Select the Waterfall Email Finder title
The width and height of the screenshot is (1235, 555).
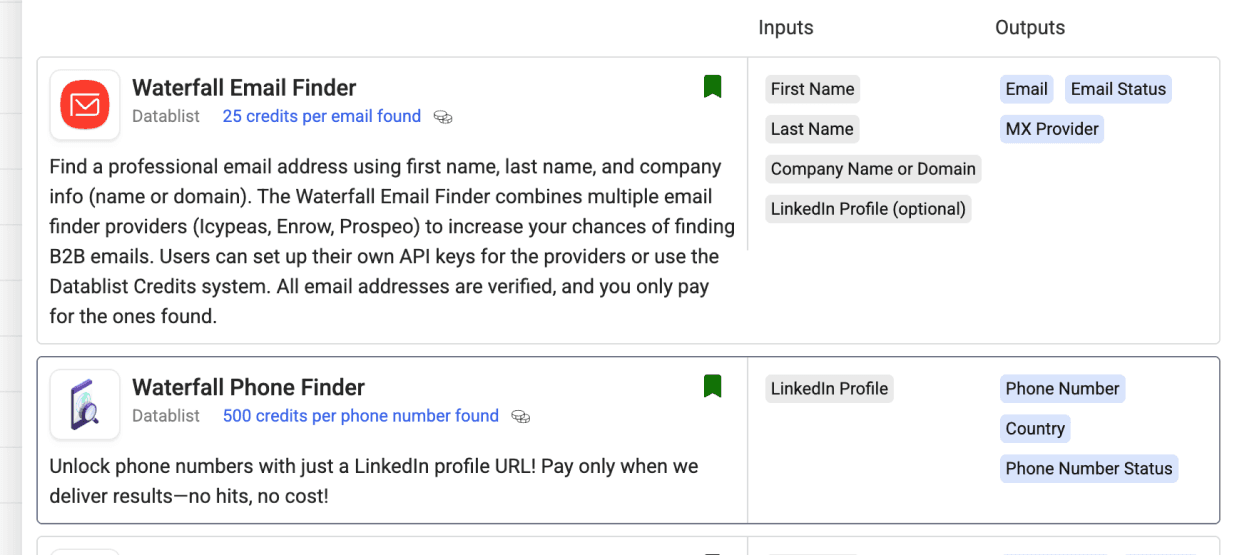point(244,88)
